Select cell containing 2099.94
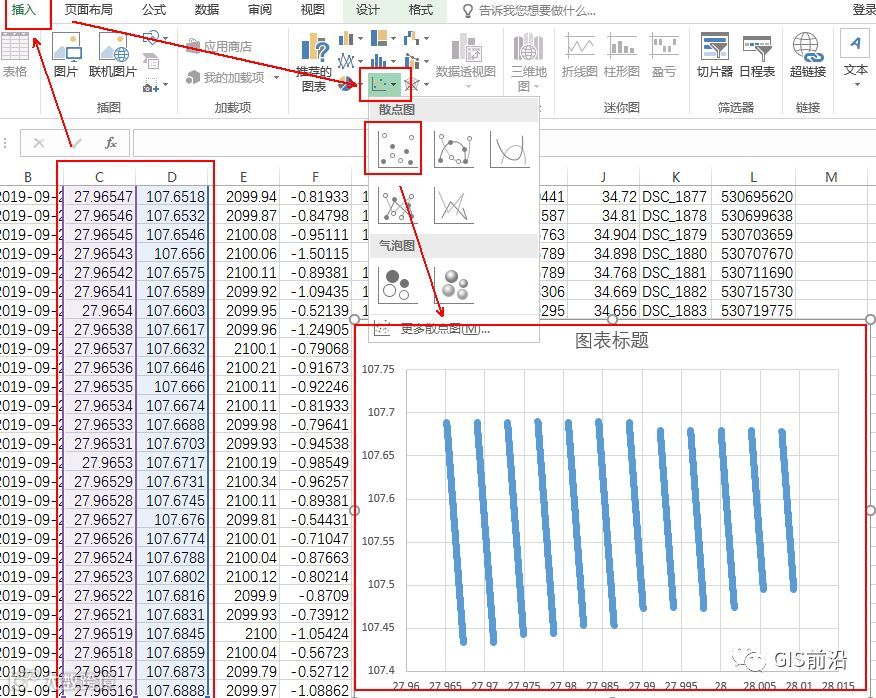 coord(244,196)
